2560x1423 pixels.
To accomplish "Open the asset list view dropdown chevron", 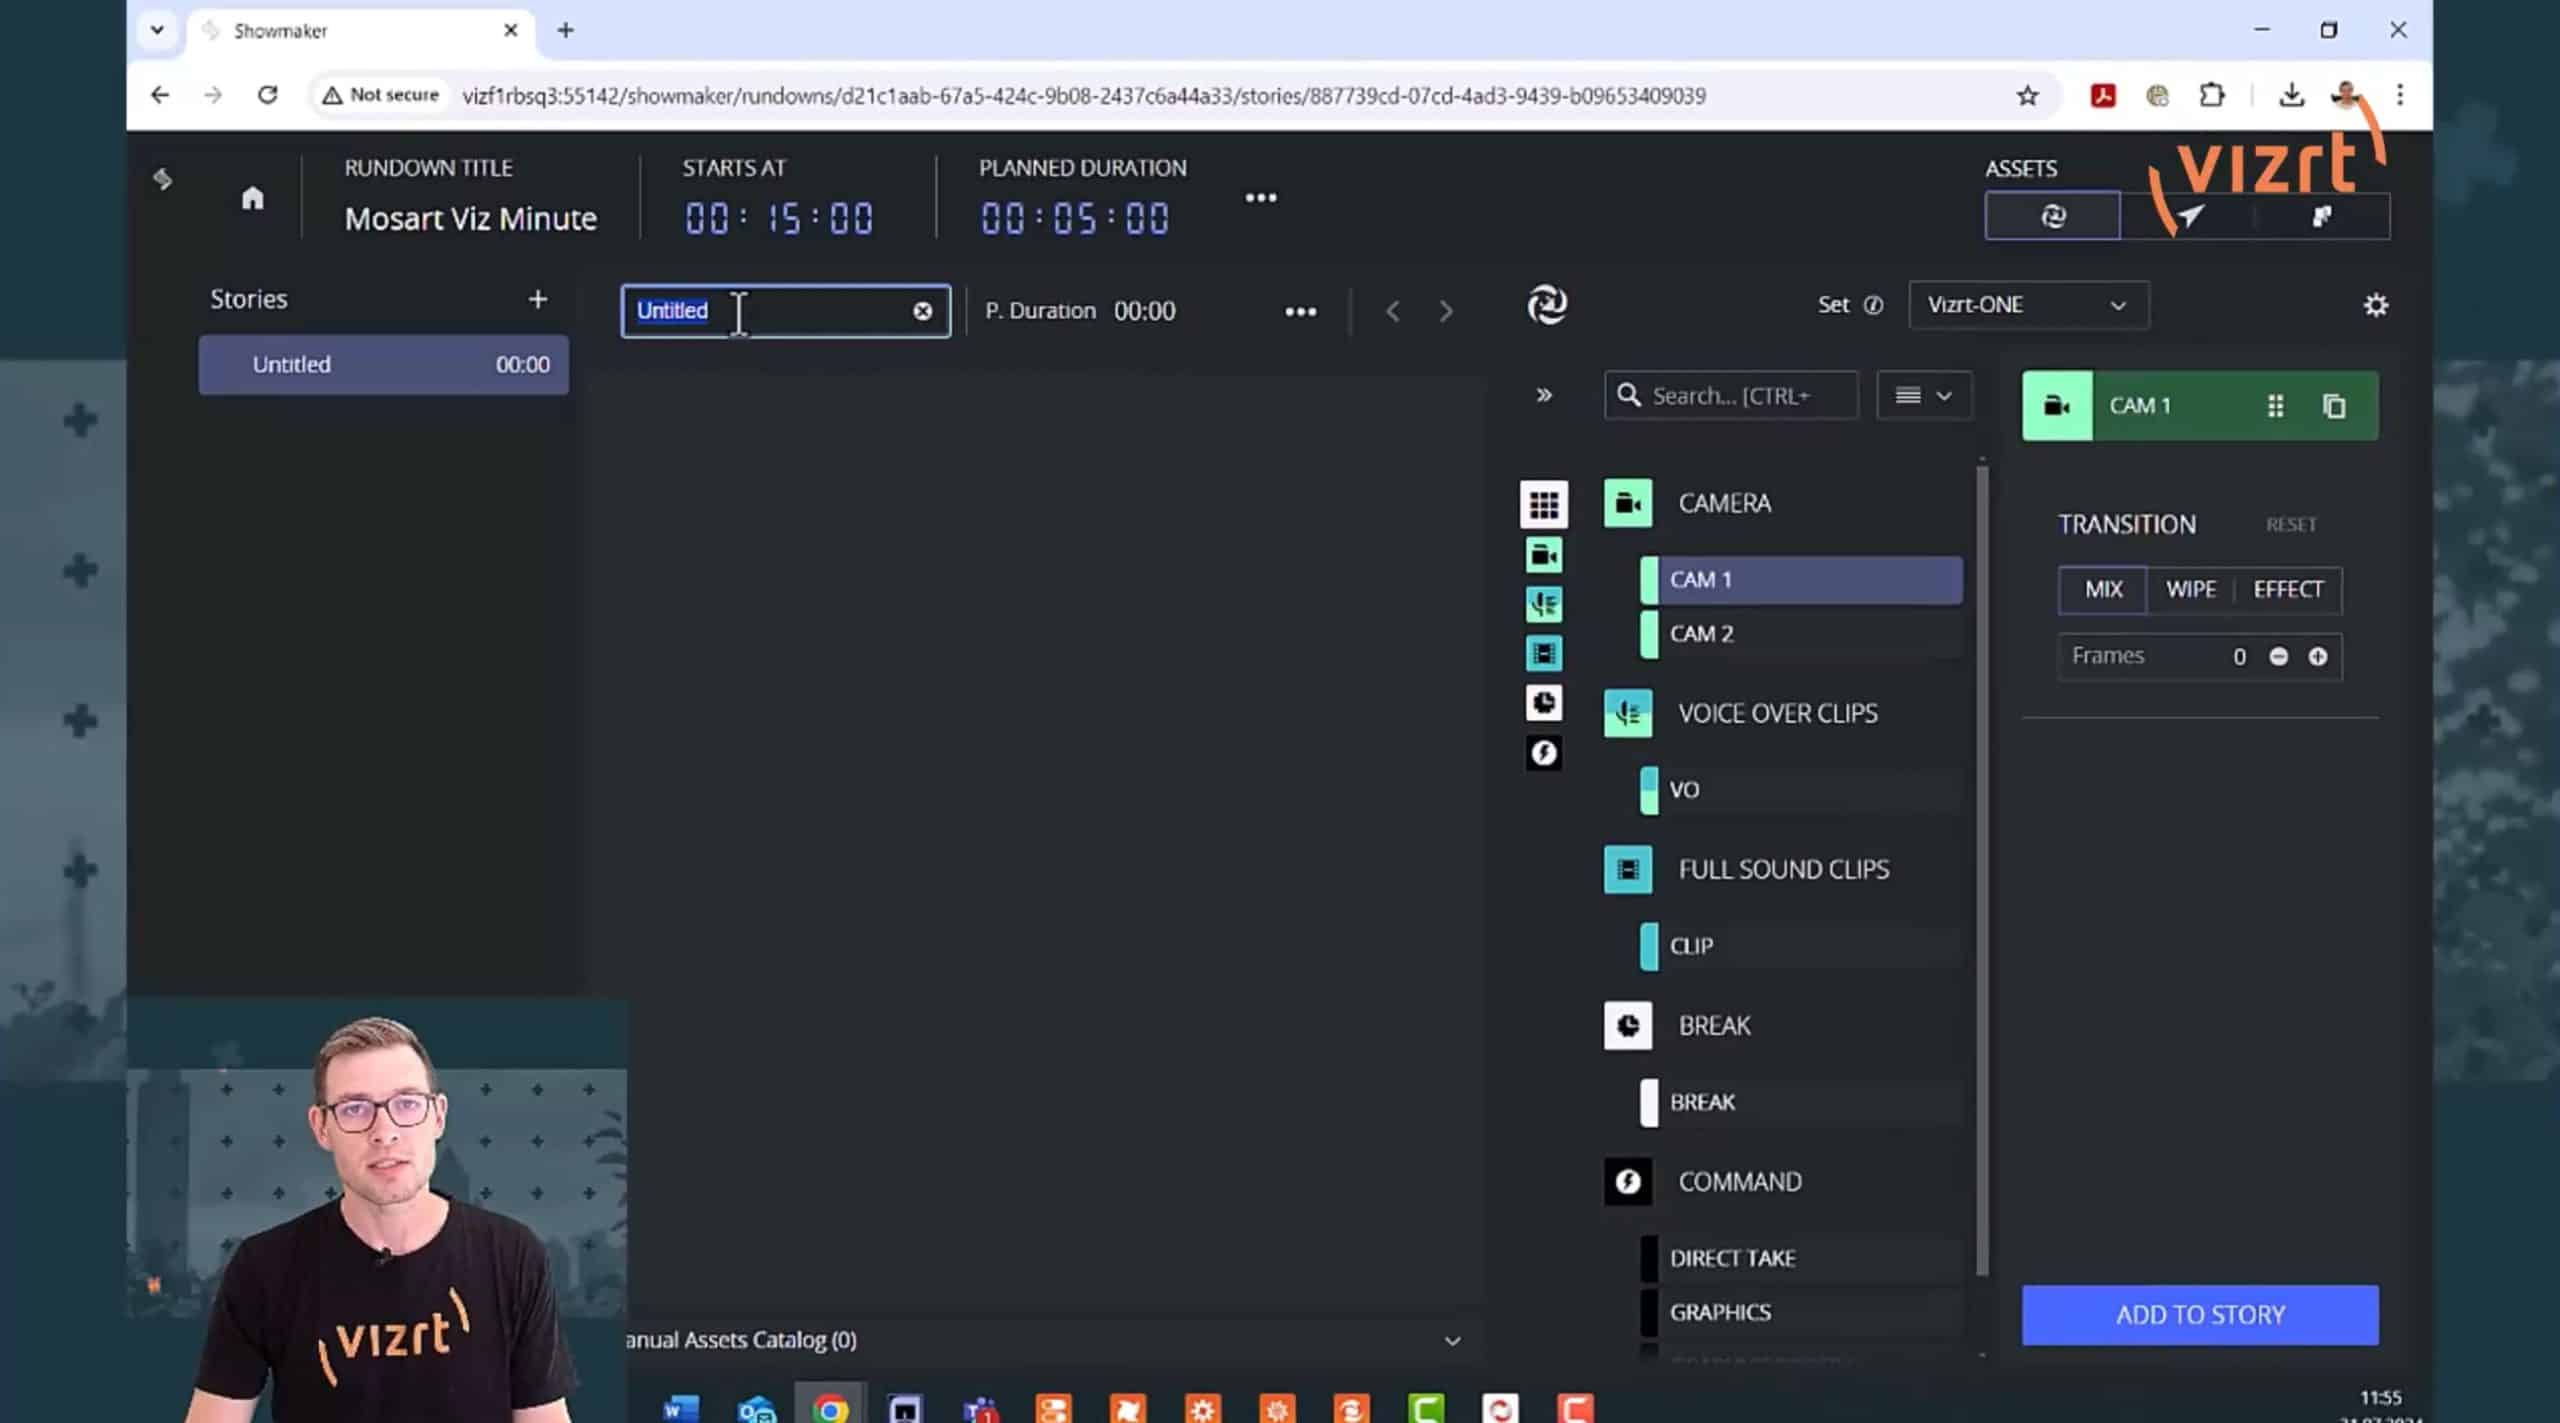I will (1944, 395).
